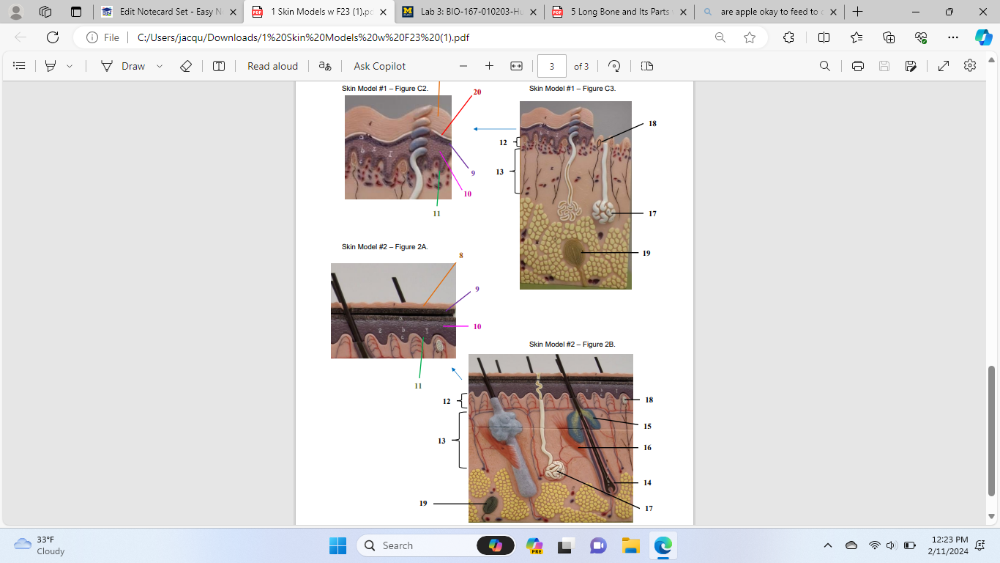Expand the Draw tool options dropdown
This screenshot has height=563, width=1000.
pyautogui.click(x=159, y=66)
